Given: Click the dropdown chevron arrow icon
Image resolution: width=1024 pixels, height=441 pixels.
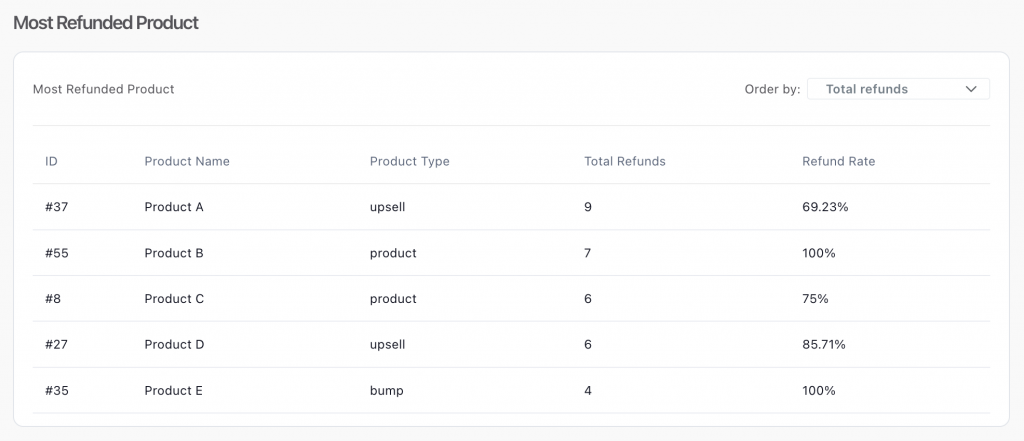Looking at the screenshot, I should pos(970,89).
